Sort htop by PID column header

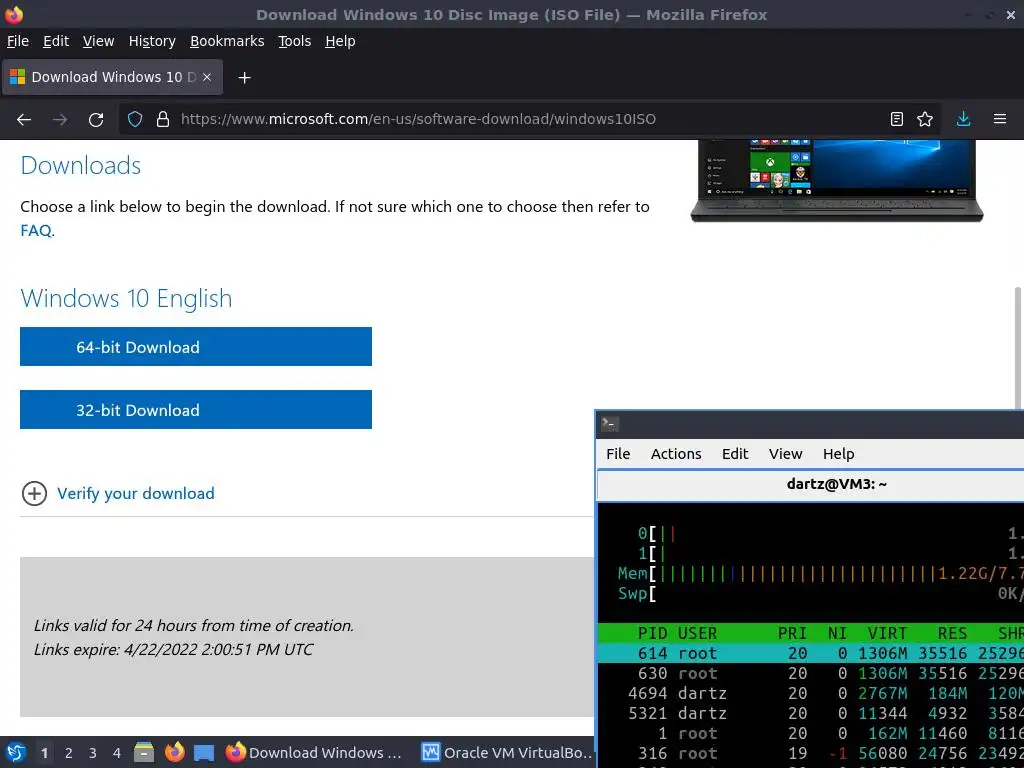click(x=652, y=633)
